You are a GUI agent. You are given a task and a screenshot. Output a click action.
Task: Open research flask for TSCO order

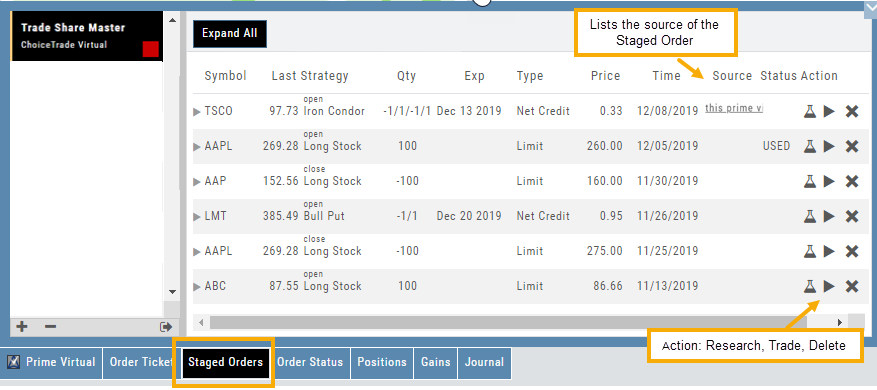pos(808,111)
